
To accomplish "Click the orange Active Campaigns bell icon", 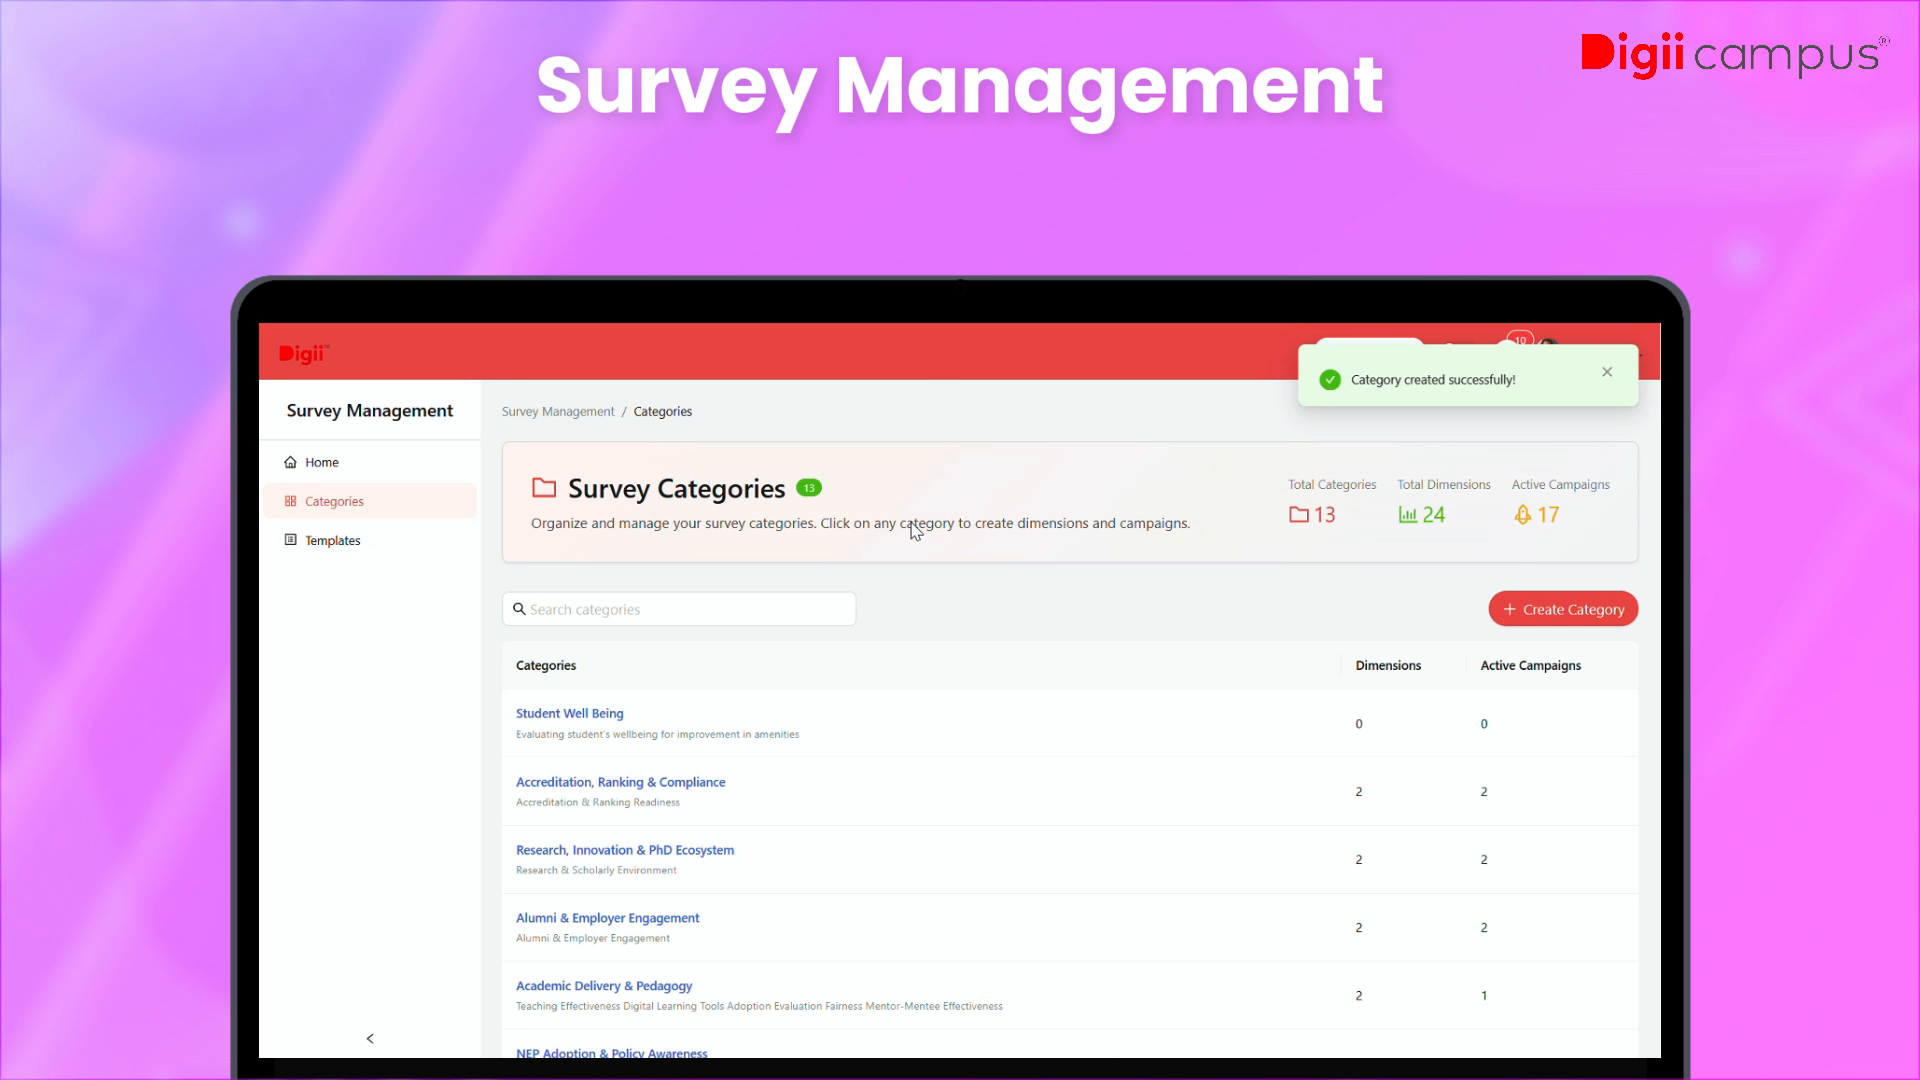I will pyautogui.click(x=1521, y=514).
